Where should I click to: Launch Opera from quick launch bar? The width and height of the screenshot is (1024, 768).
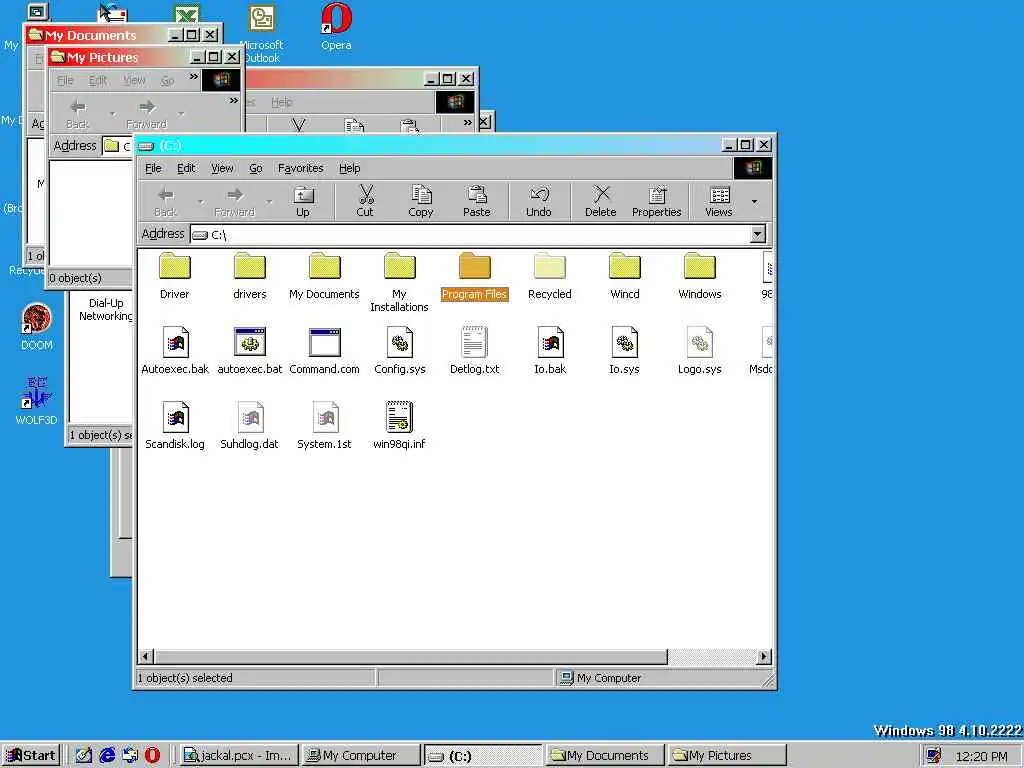152,756
